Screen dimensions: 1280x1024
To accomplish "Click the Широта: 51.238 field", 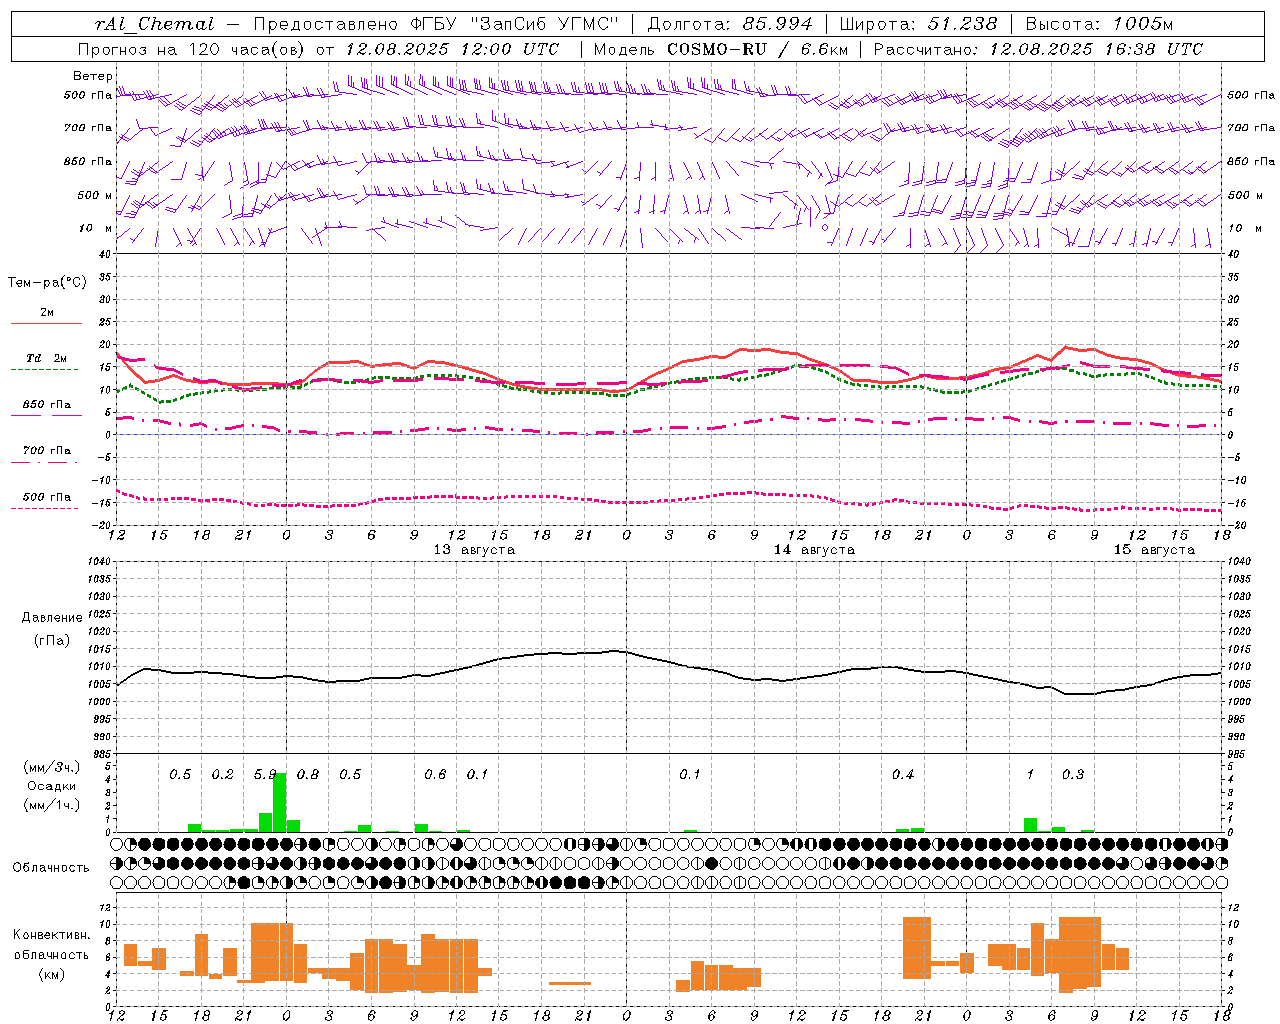I will [918, 24].
